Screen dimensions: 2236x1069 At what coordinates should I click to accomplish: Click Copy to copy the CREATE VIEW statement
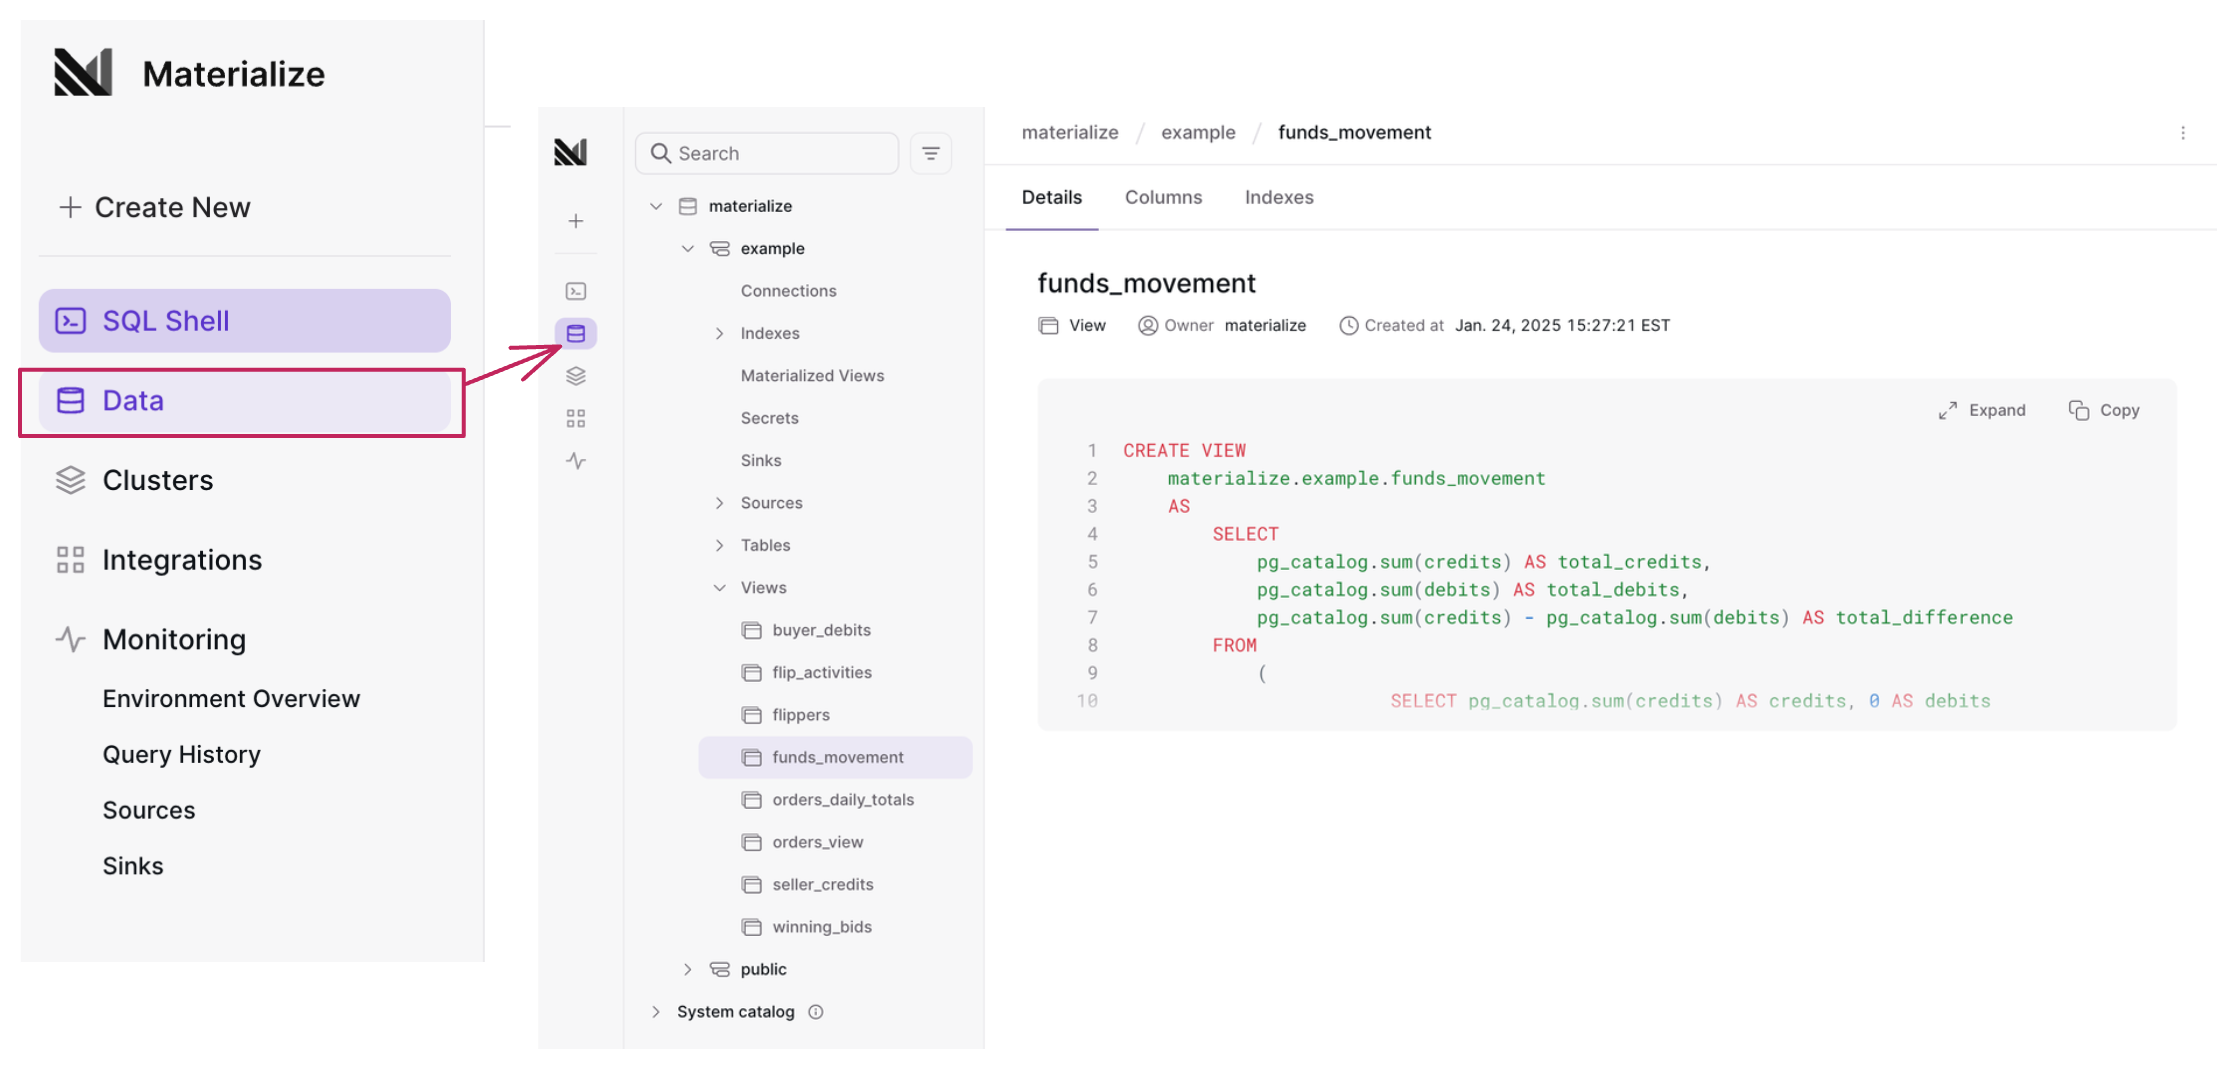tap(2104, 410)
